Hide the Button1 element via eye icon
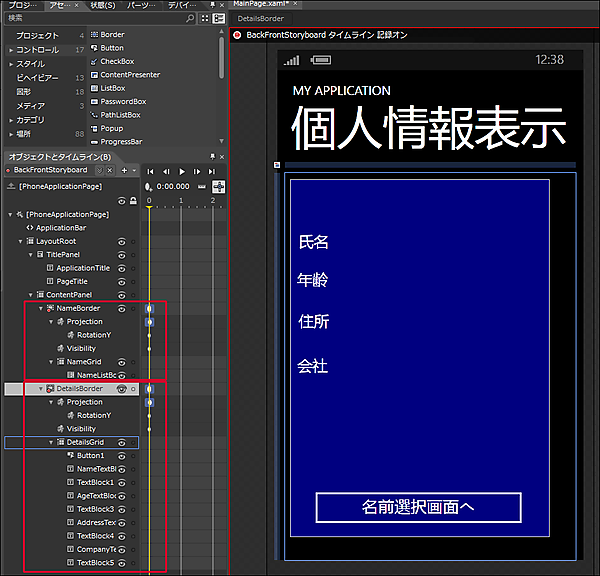This screenshot has height=576, width=600. 121,455
